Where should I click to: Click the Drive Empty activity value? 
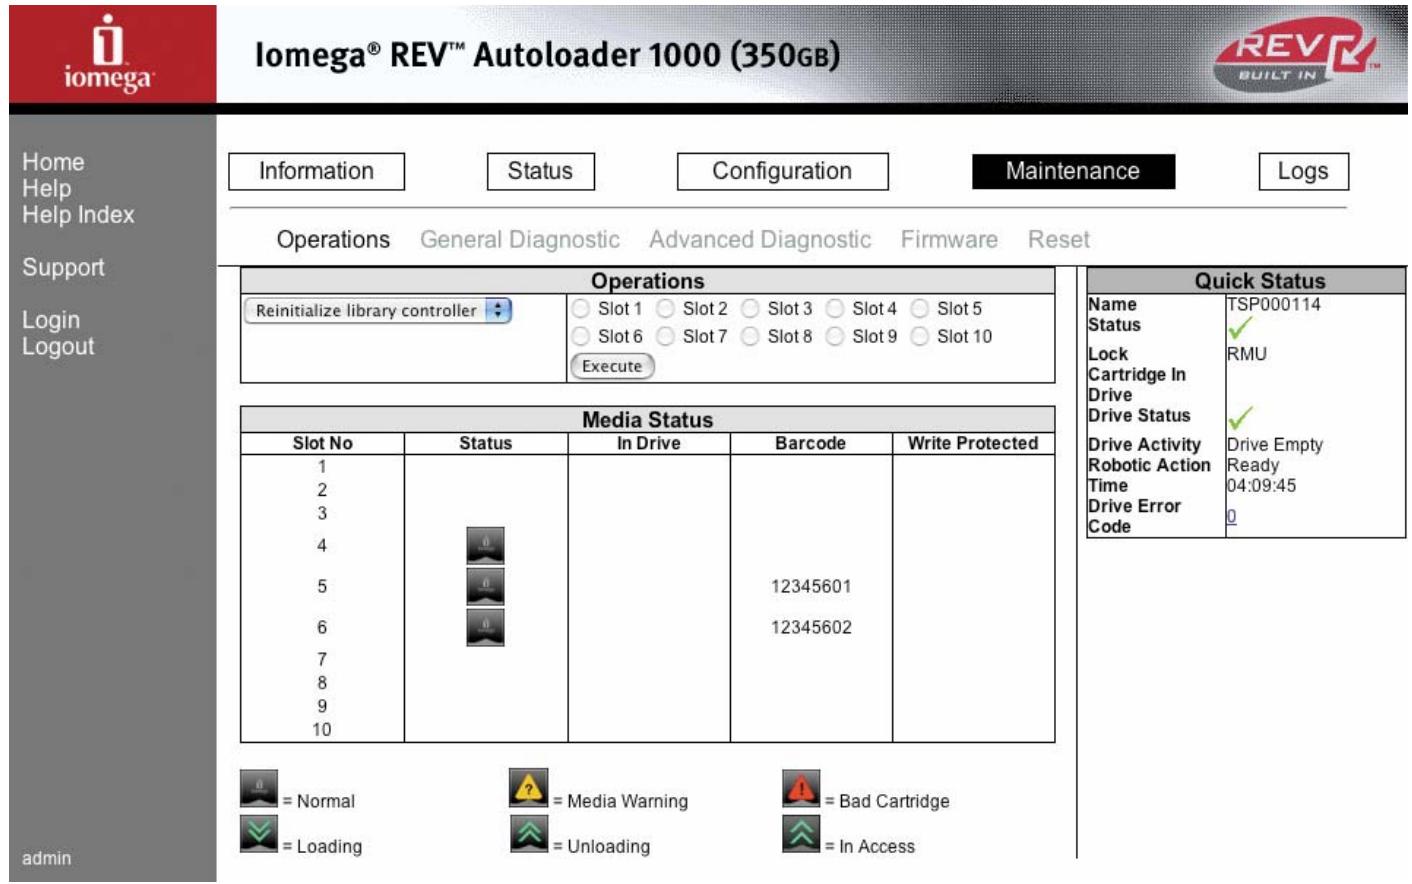coord(1275,445)
